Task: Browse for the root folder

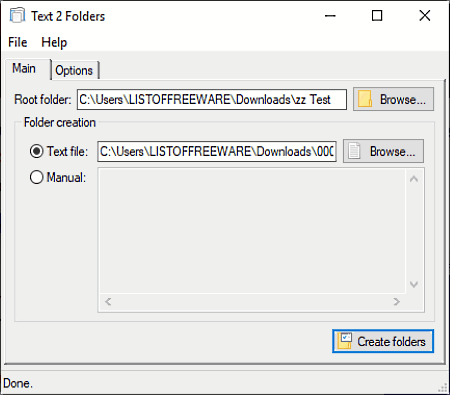Action: point(393,99)
